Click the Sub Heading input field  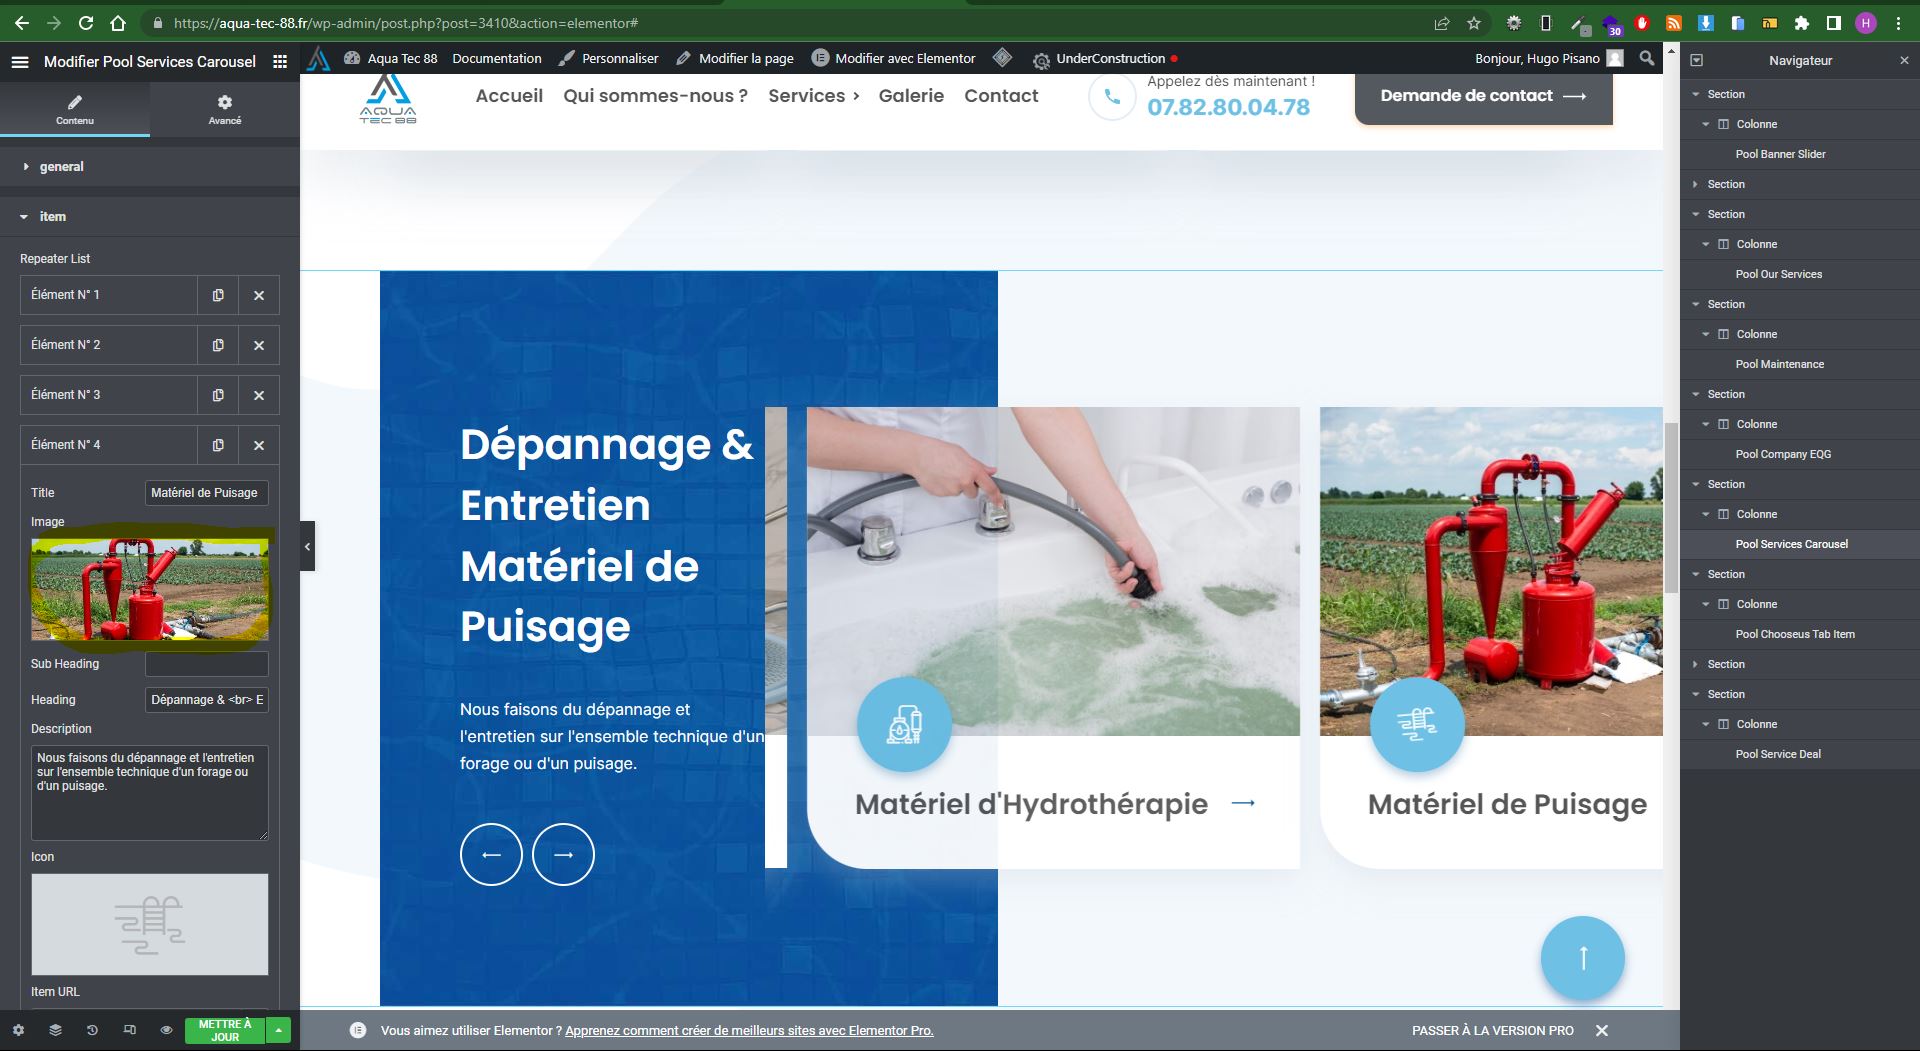[x=206, y=664]
